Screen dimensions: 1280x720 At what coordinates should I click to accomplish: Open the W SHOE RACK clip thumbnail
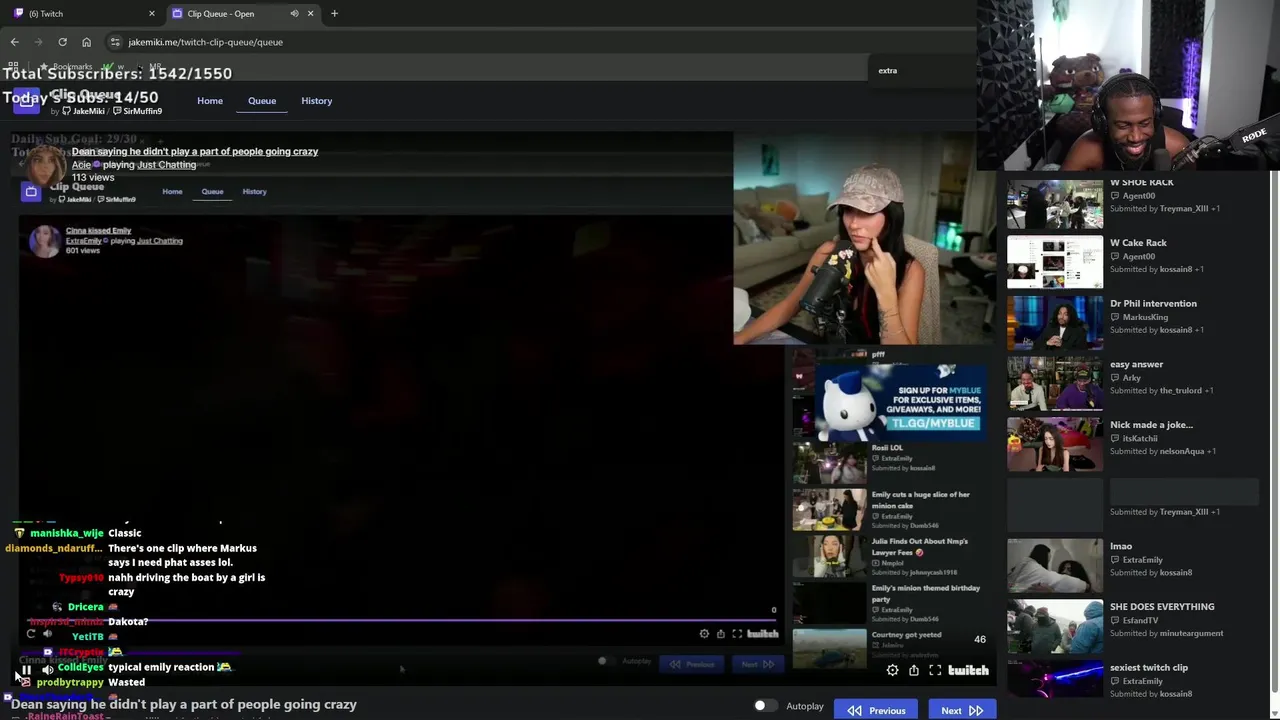1055,204
